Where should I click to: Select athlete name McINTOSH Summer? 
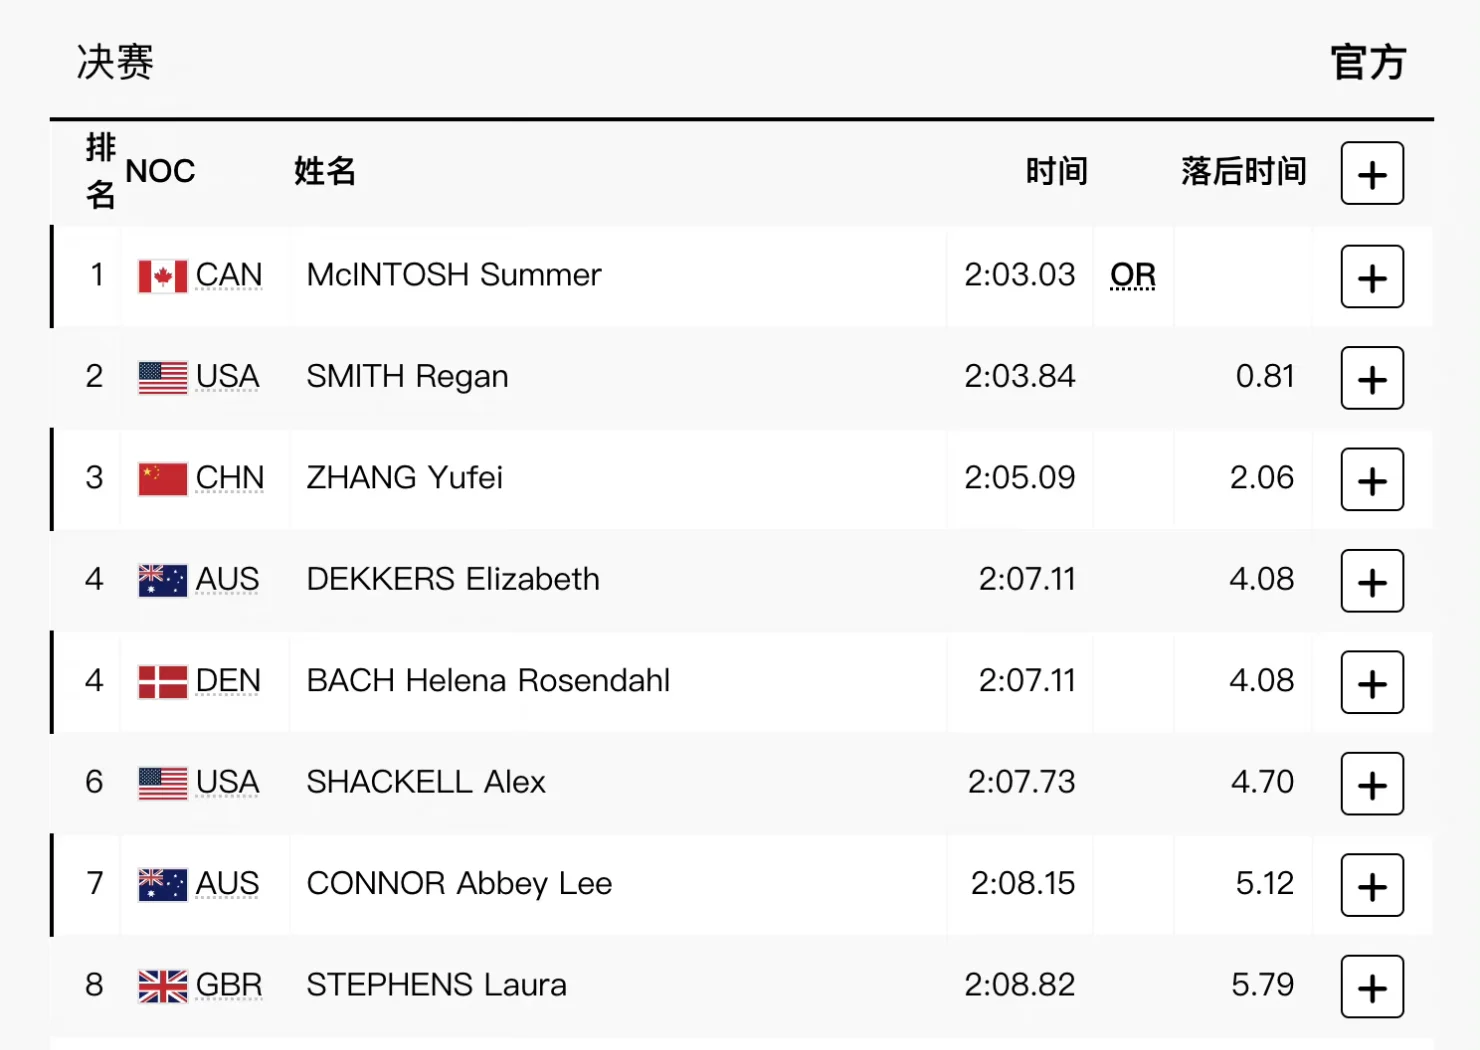coord(454,275)
